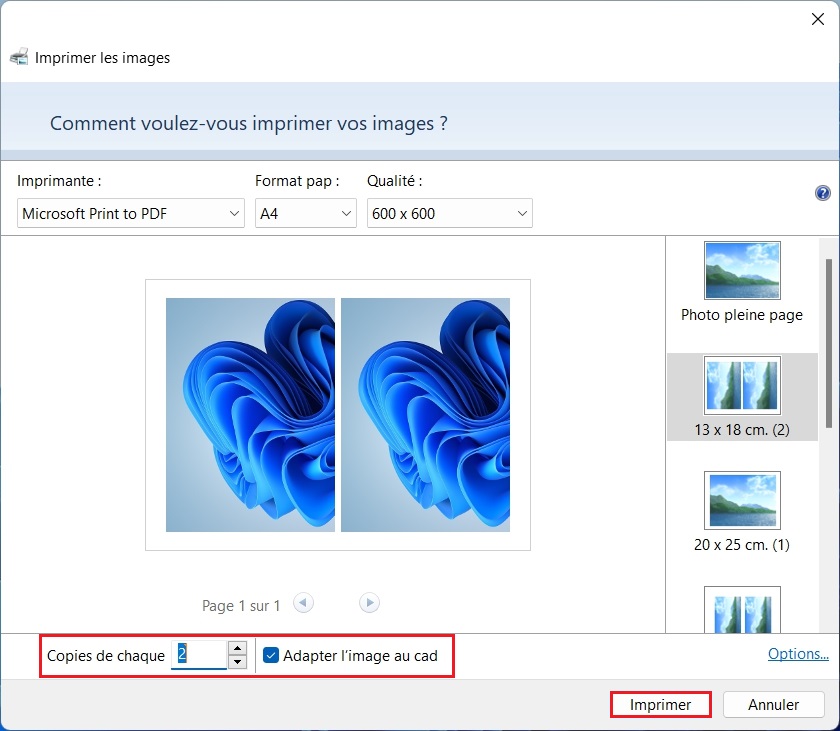
Task: Select Photo pleine page layout
Action: (742, 282)
